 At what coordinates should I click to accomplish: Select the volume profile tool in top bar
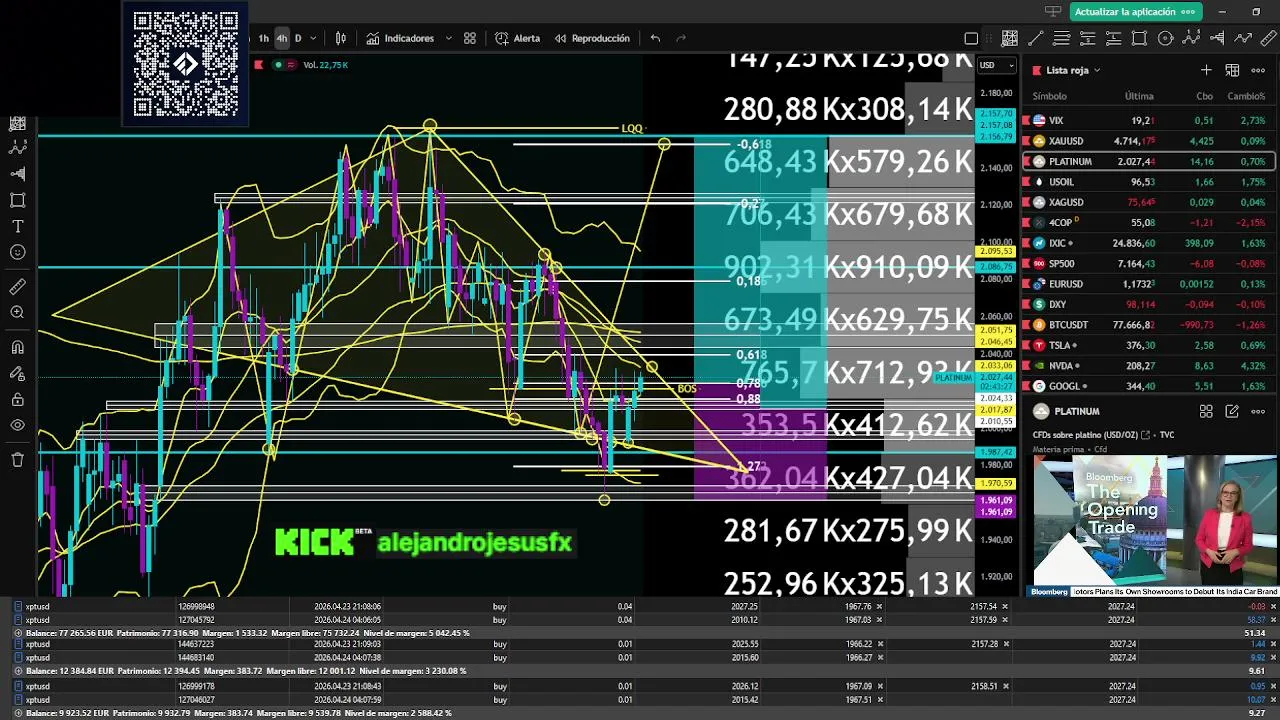(1217, 38)
